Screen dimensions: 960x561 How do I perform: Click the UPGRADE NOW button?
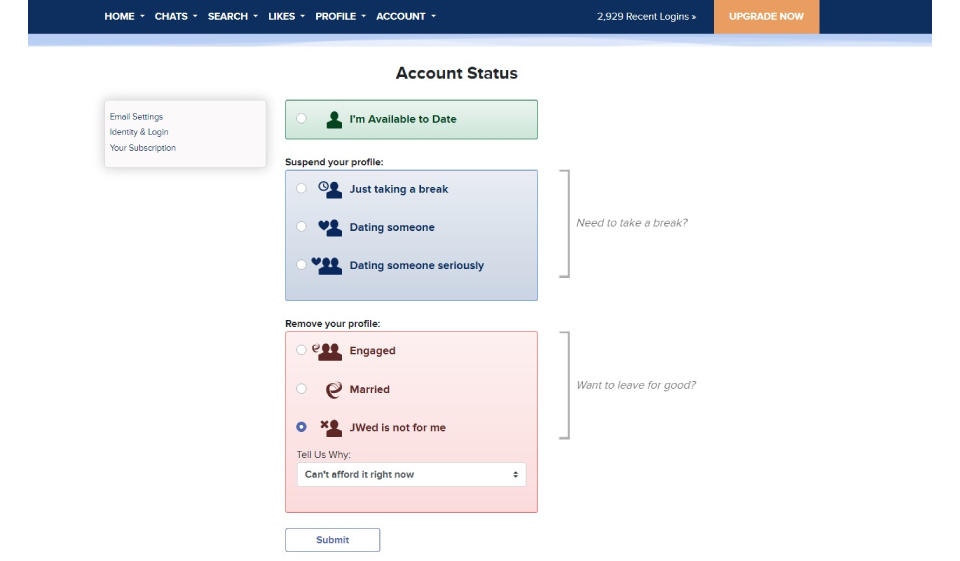click(x=766, y=17)
